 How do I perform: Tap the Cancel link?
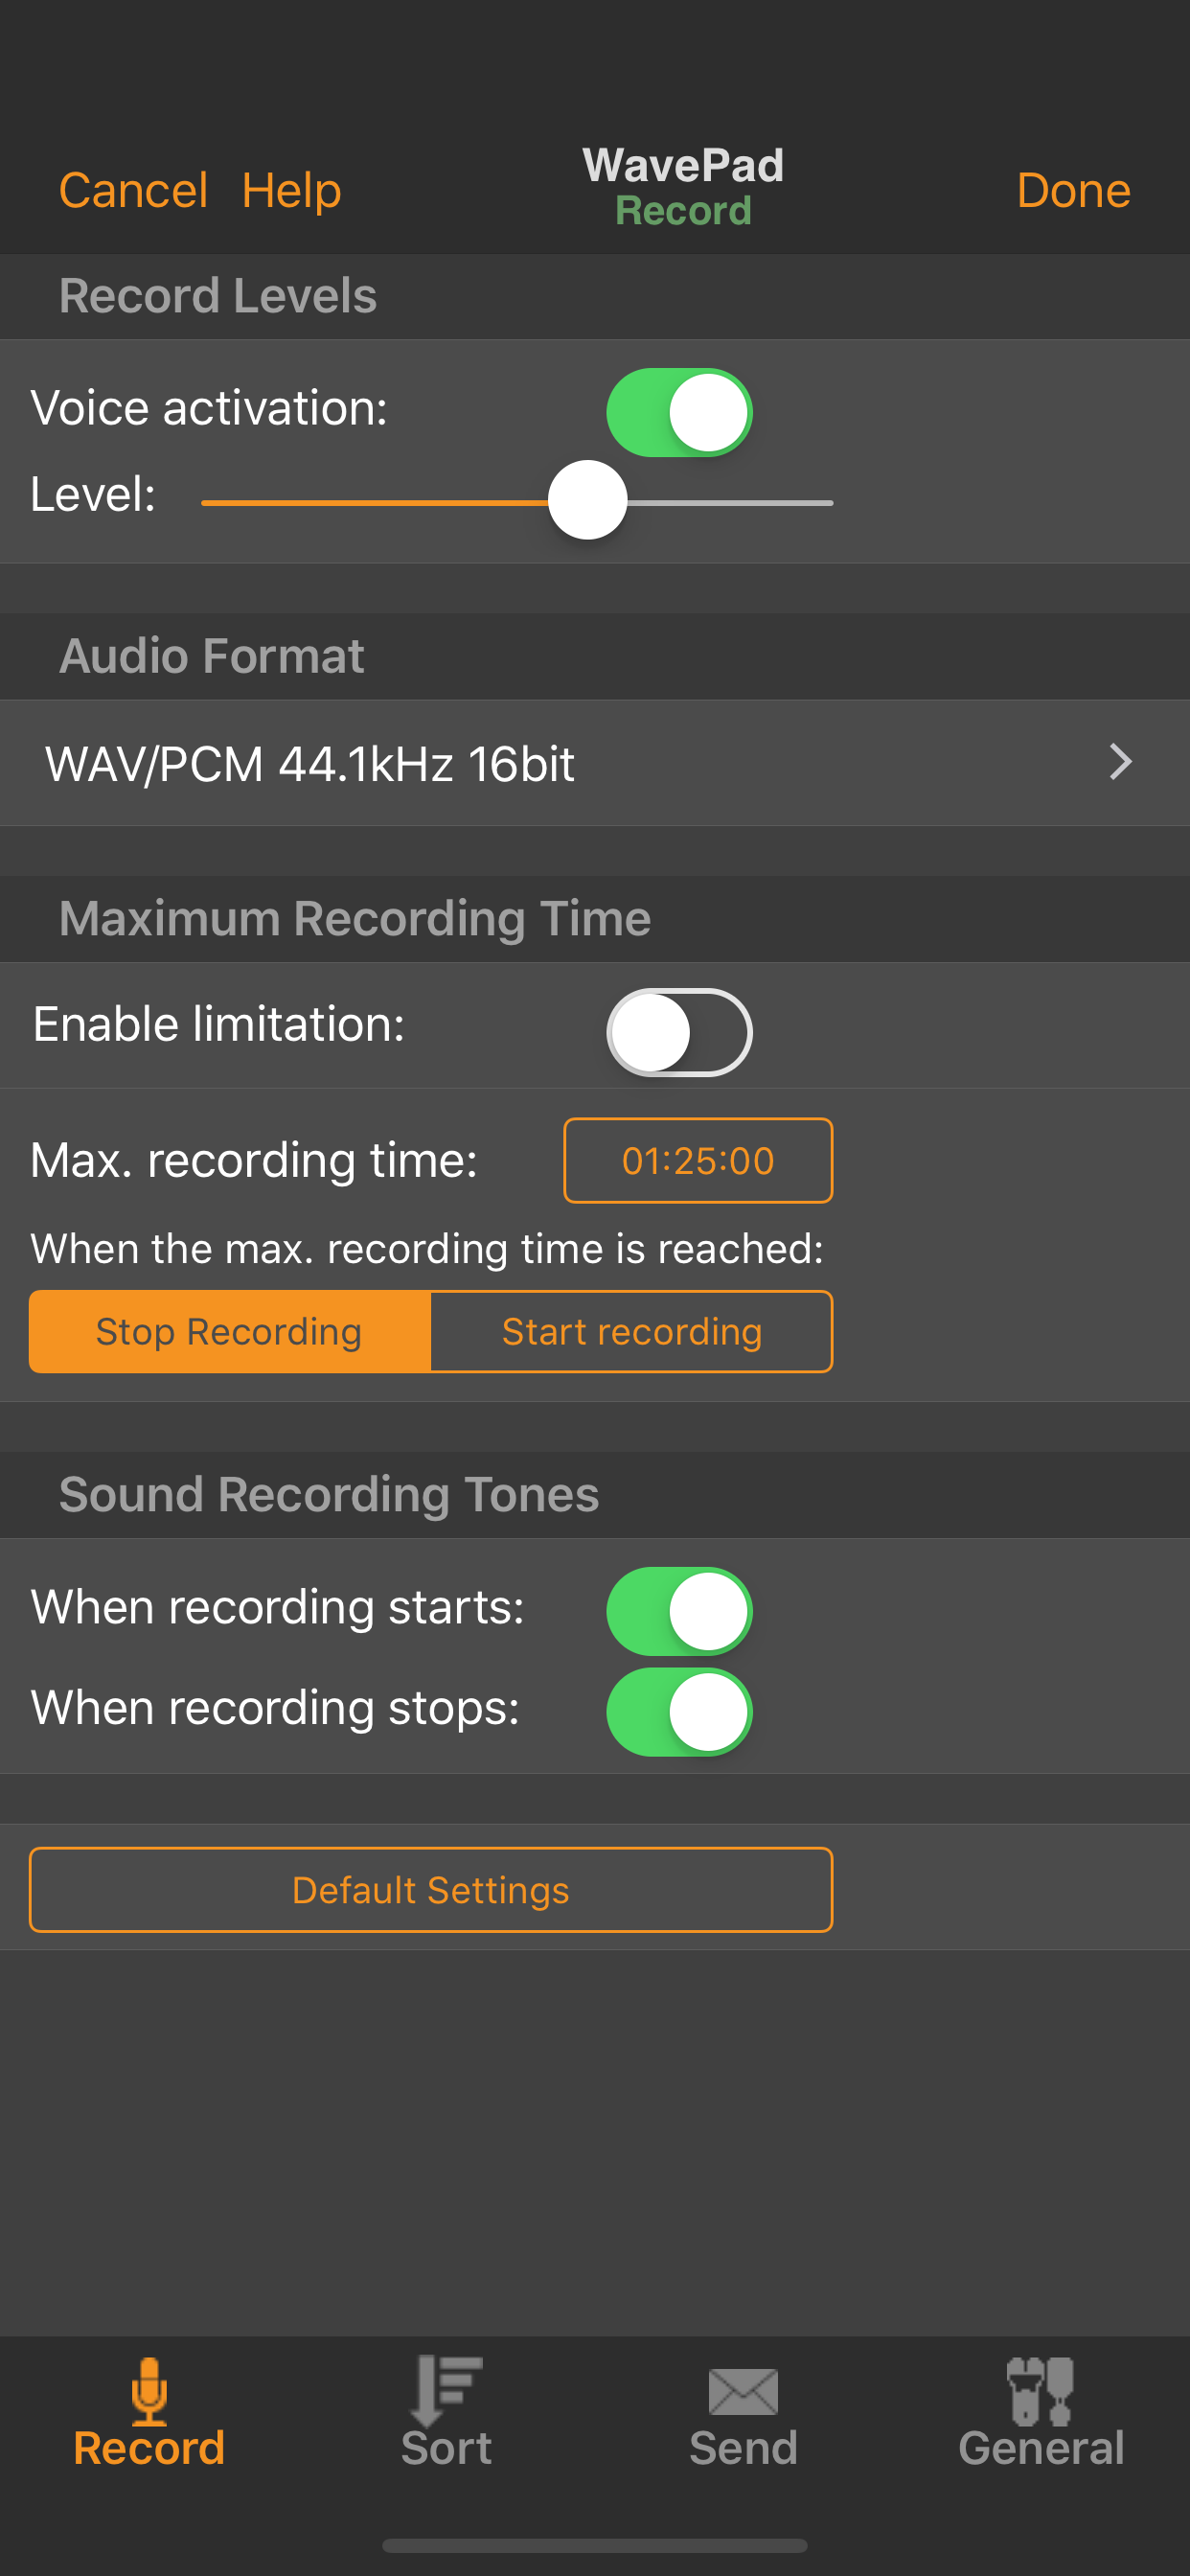pos(133,190)
